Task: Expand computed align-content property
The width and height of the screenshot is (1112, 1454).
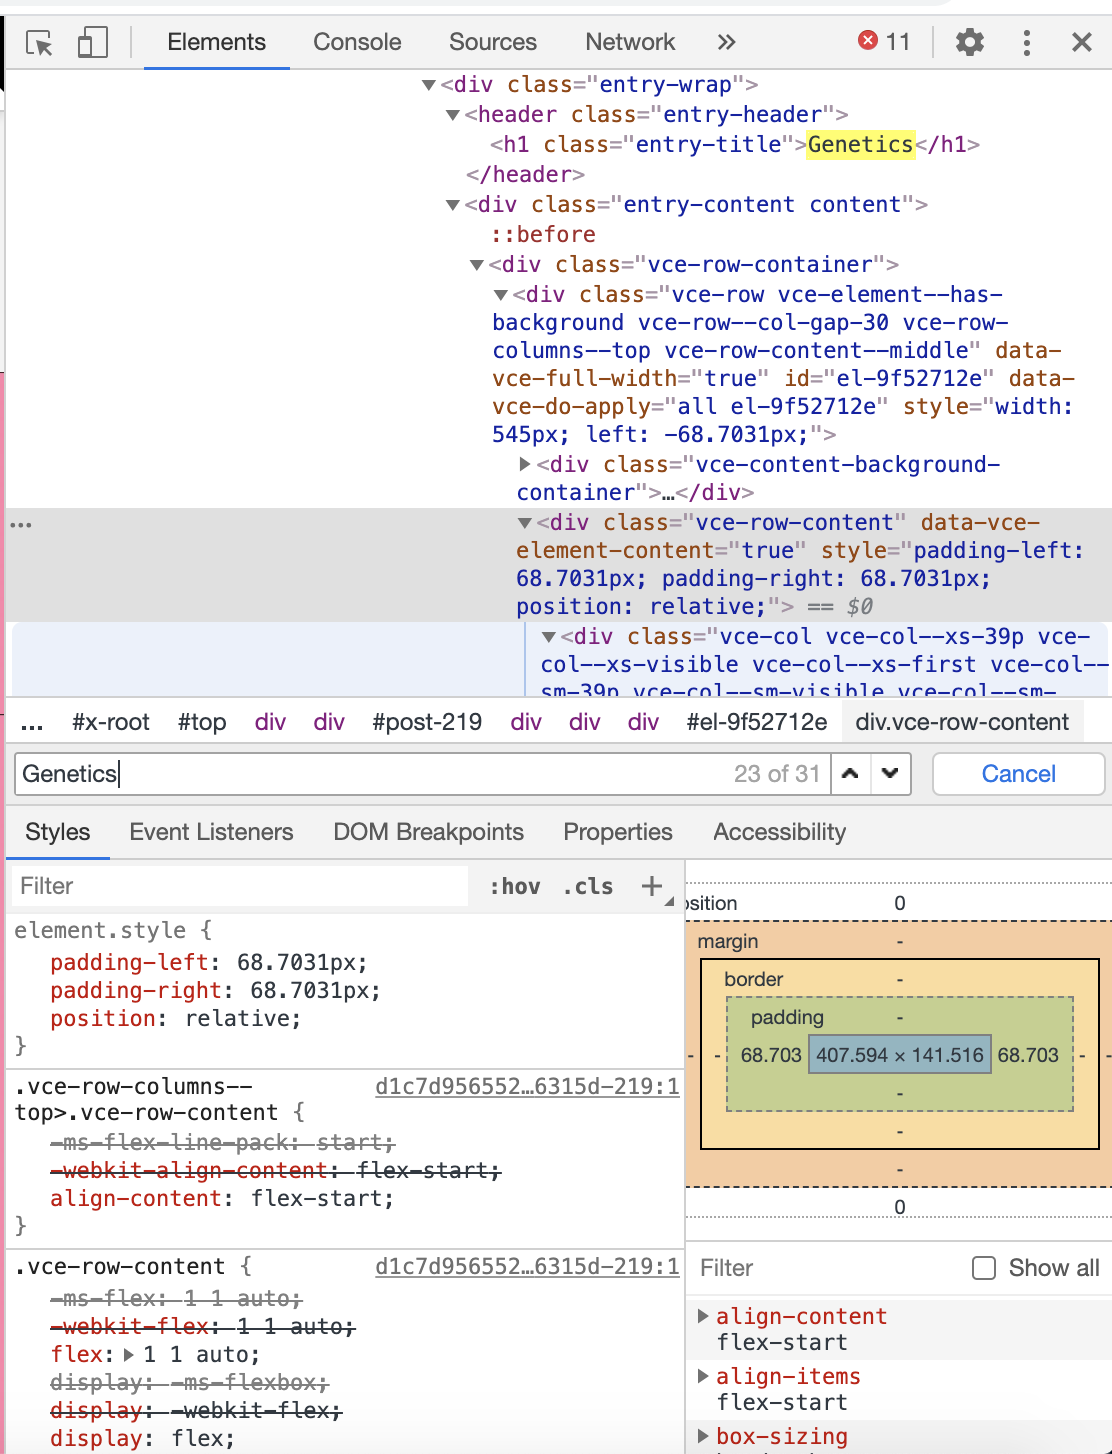Action: click(x=703, y=1316)
